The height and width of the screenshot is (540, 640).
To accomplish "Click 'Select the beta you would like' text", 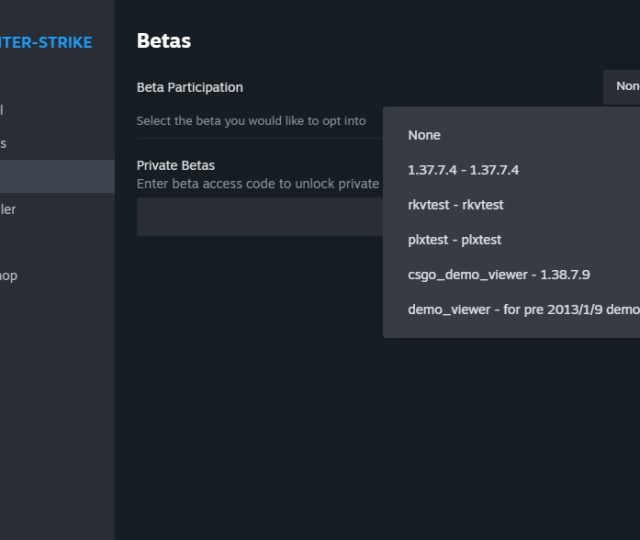I will 251,121.
